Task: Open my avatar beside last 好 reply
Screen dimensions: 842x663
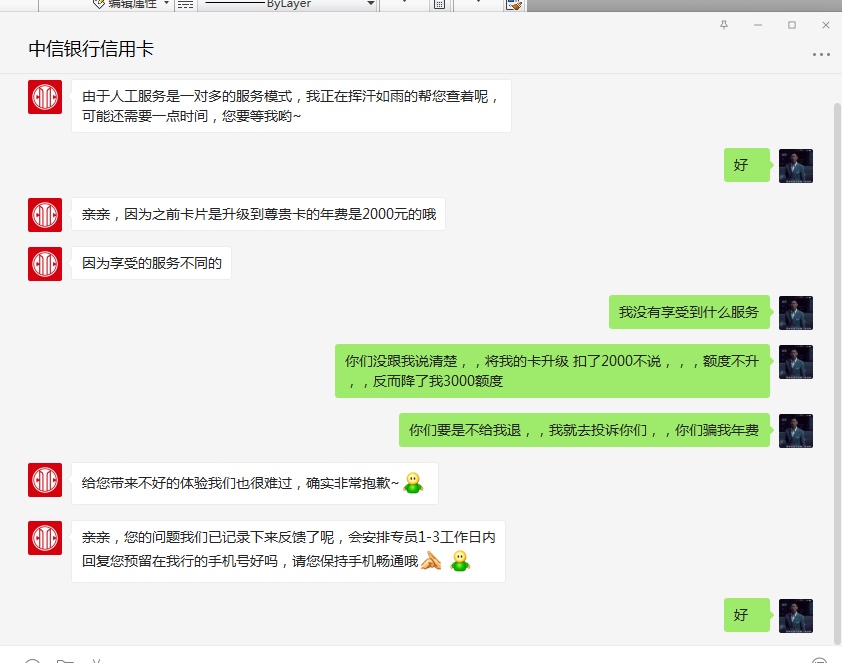Action: coord(796,616)
